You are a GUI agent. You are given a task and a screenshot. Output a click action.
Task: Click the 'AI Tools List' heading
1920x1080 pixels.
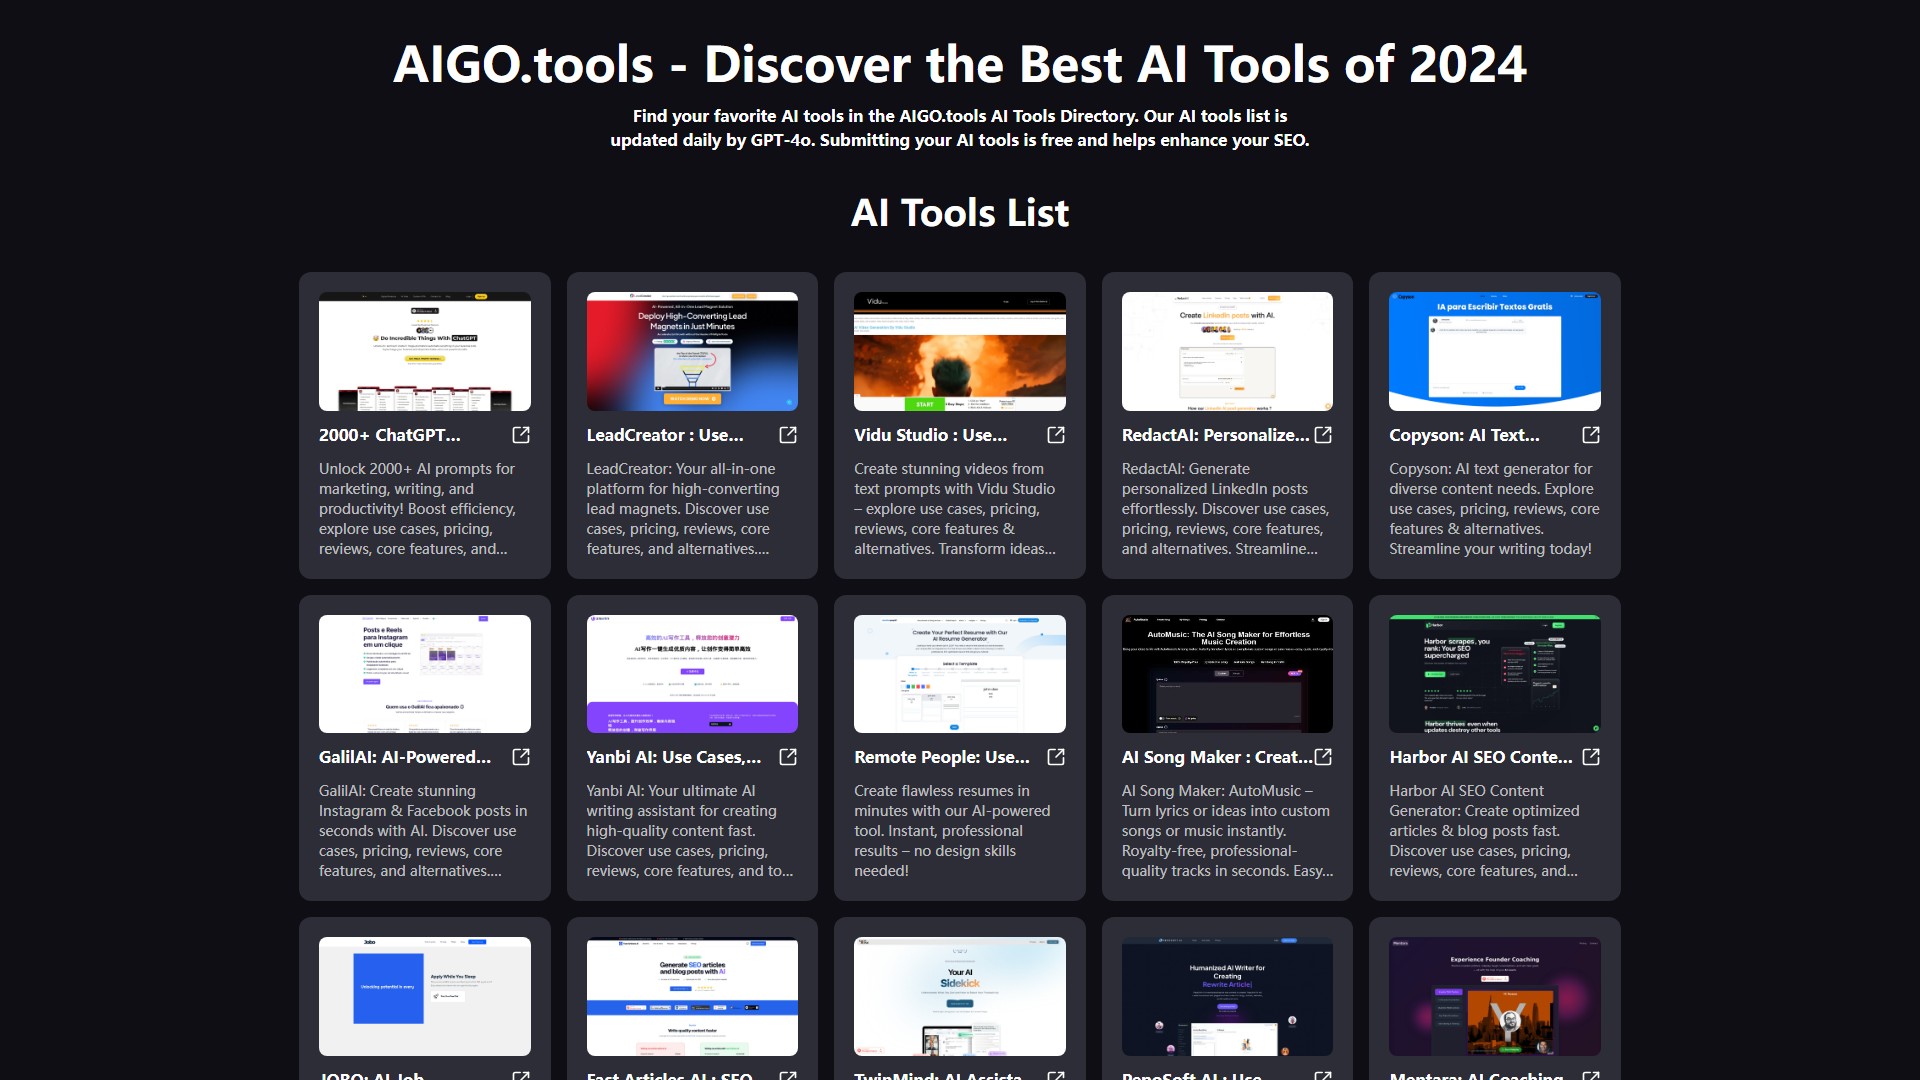[960, 213]
